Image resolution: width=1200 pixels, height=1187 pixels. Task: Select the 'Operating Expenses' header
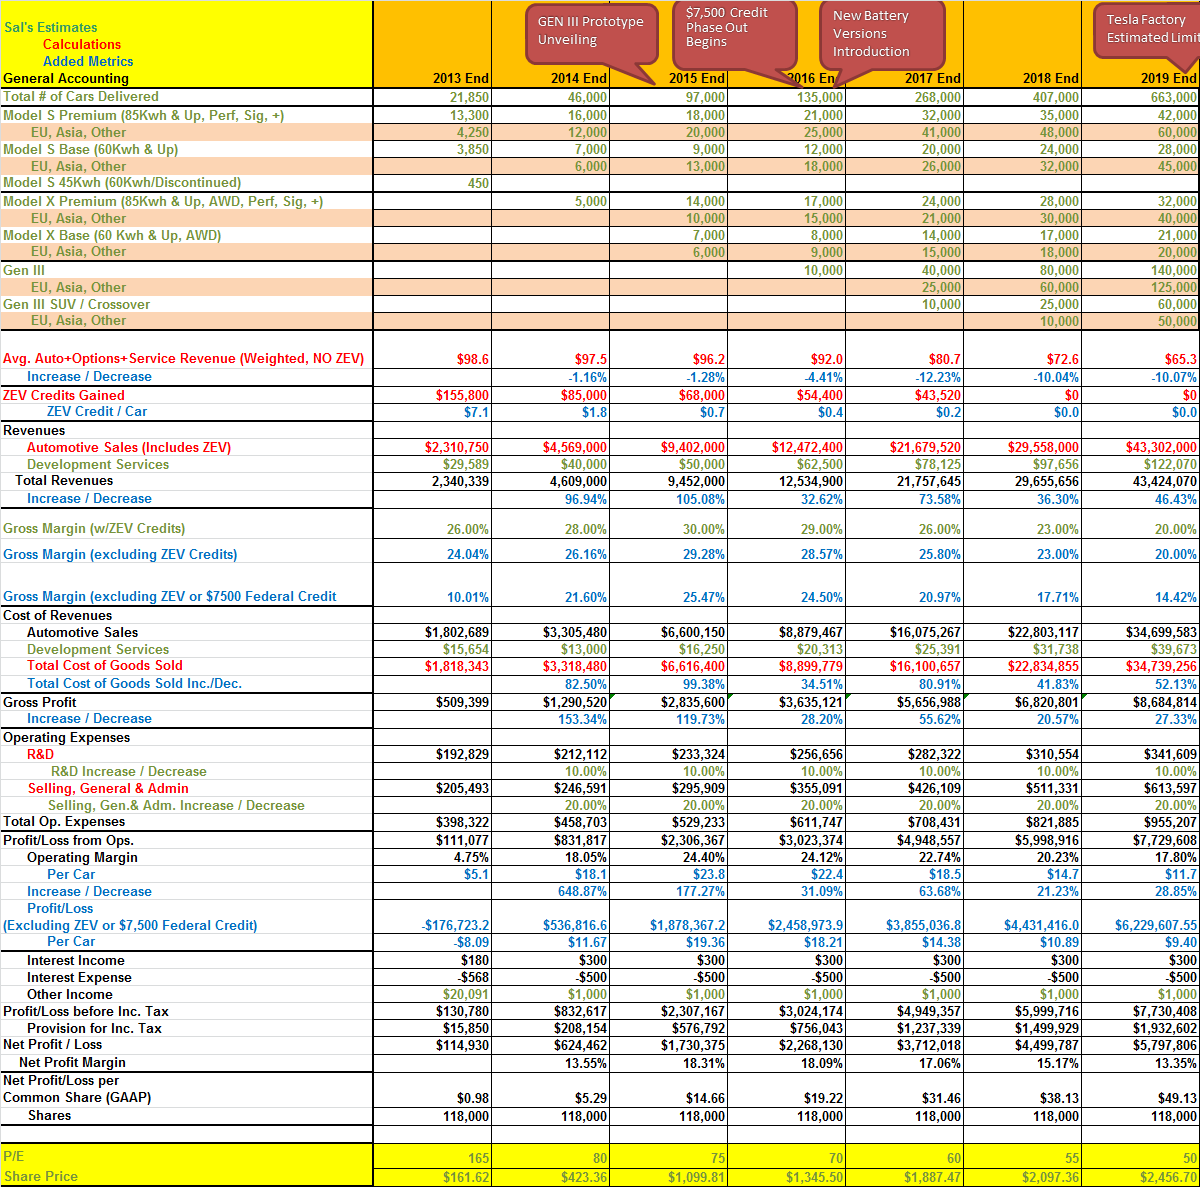click(x=66, y=737)
